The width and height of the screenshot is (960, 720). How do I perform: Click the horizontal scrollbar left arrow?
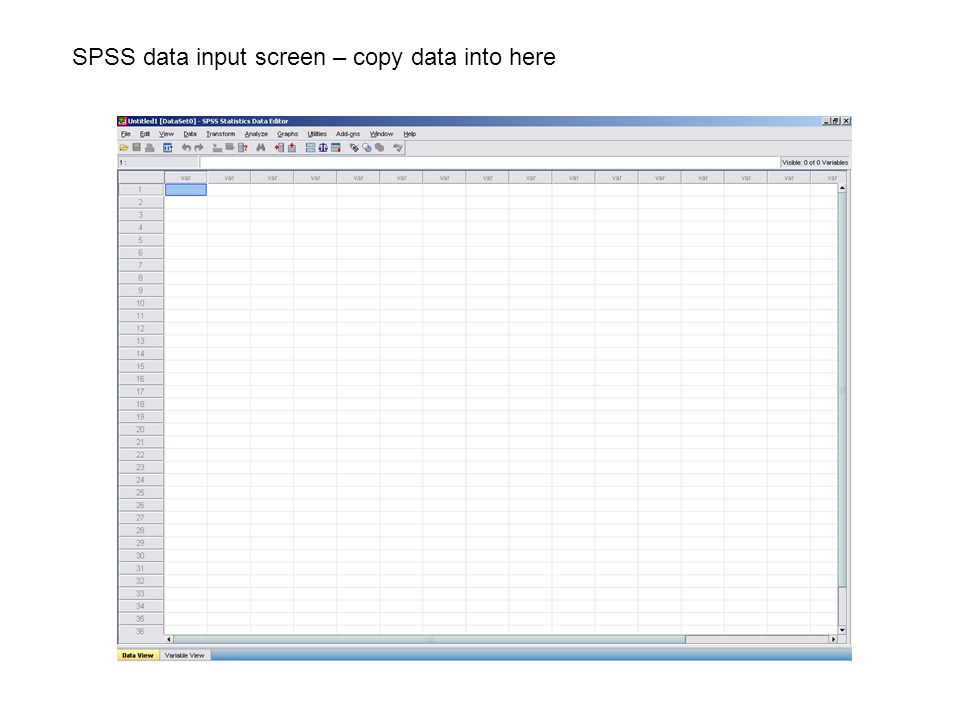point(169,639)
